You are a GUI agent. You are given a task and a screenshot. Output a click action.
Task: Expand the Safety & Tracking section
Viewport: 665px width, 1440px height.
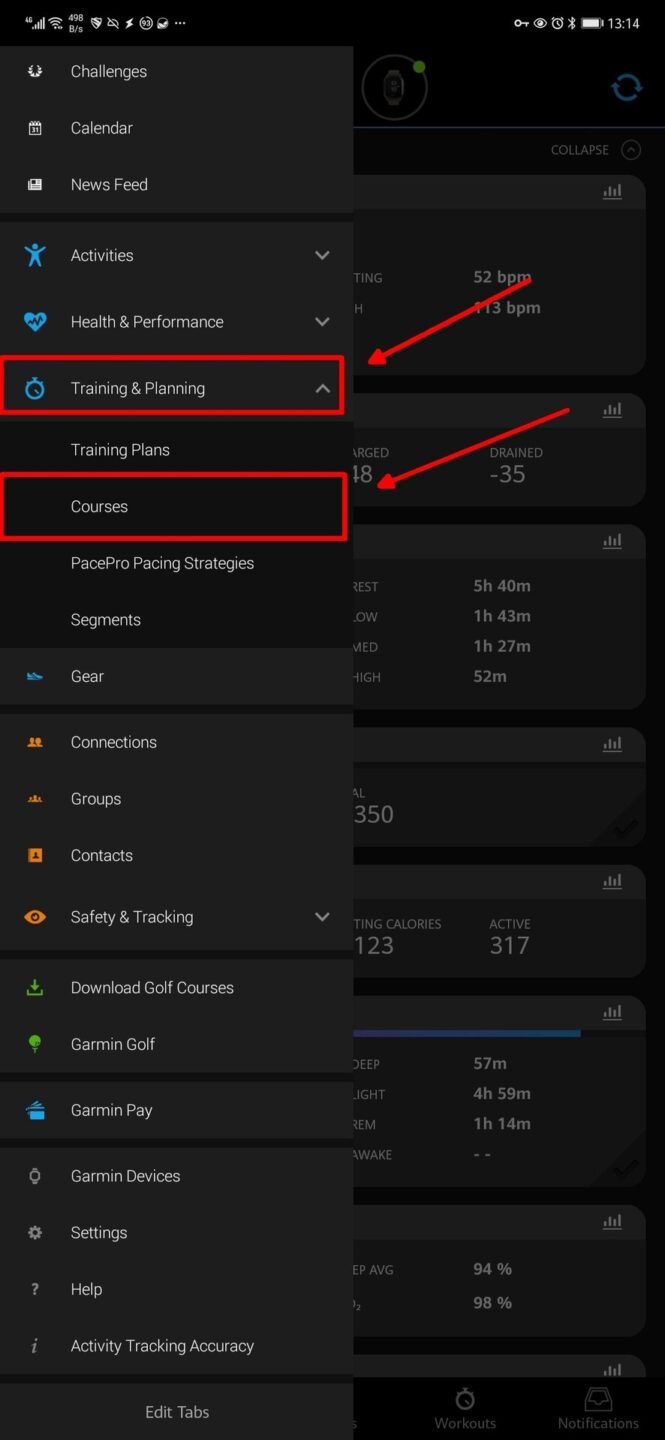pyautogui.click(x=322, y=916)
